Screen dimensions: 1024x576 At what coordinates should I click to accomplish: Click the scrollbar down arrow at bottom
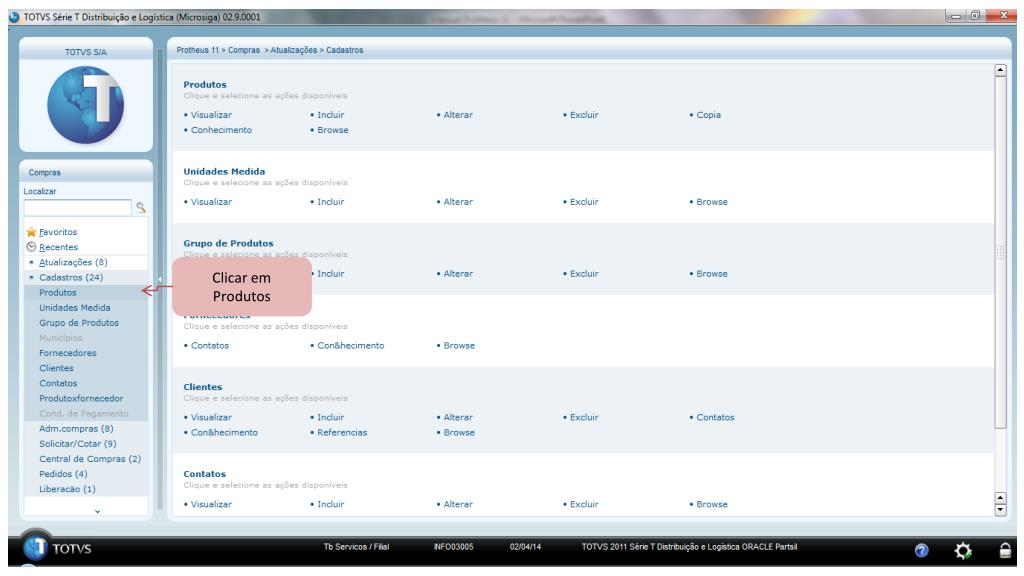pos(1000,510)
